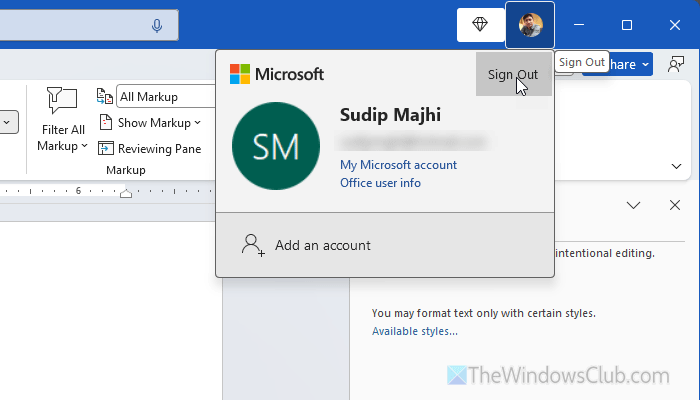Maximize the Word window
Viewport: 700px width, 400px height.
click(x=627, y=25)
